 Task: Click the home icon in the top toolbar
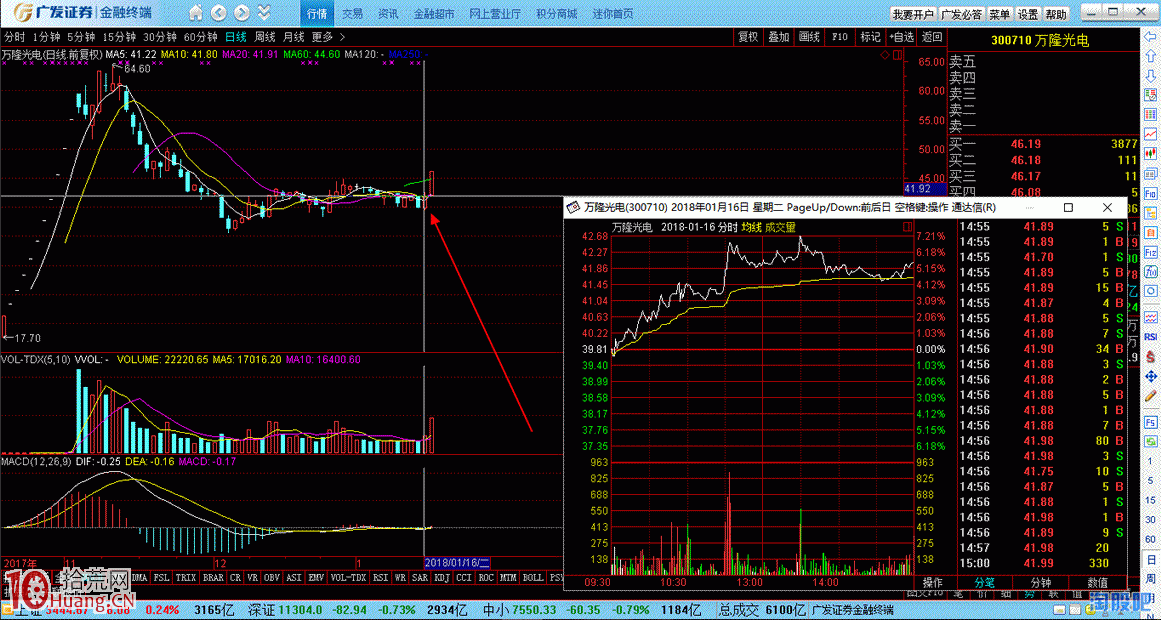point(196,14)
